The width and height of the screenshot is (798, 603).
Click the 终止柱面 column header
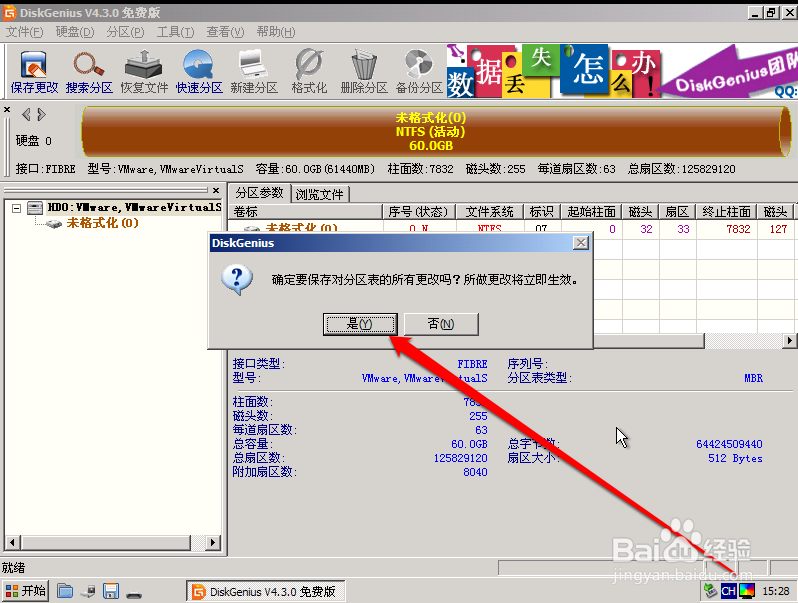726,212
